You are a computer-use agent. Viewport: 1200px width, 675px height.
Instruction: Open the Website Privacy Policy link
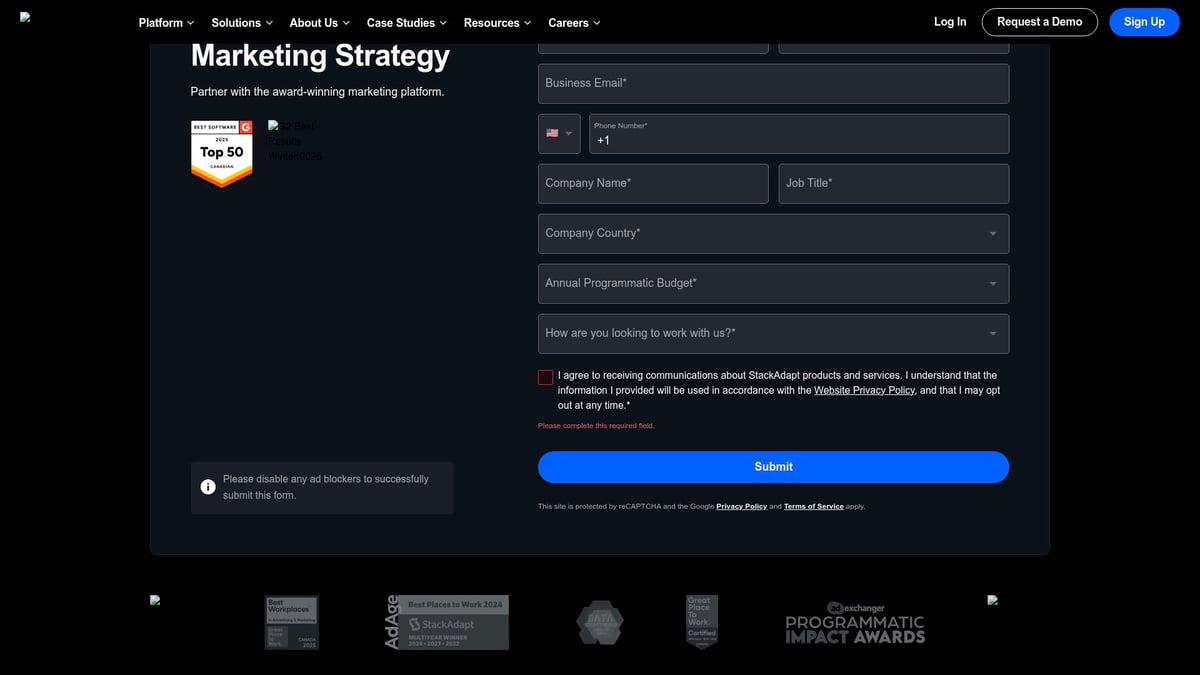[x=864, y=390]
